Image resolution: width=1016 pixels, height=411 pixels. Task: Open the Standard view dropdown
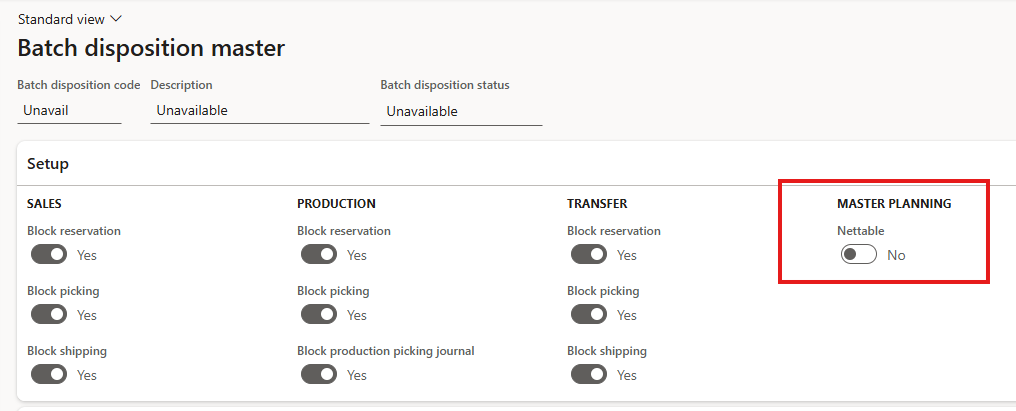(x=70, y=19)
